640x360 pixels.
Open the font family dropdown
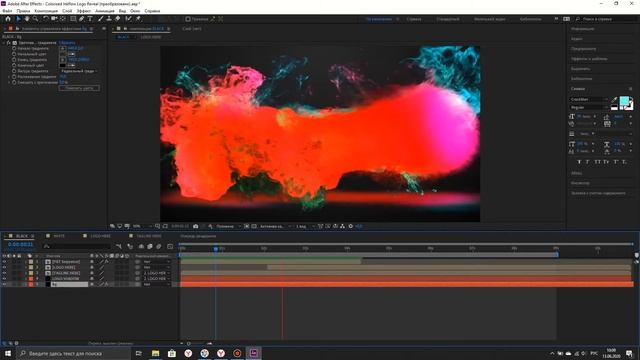[x=589, y=100]
